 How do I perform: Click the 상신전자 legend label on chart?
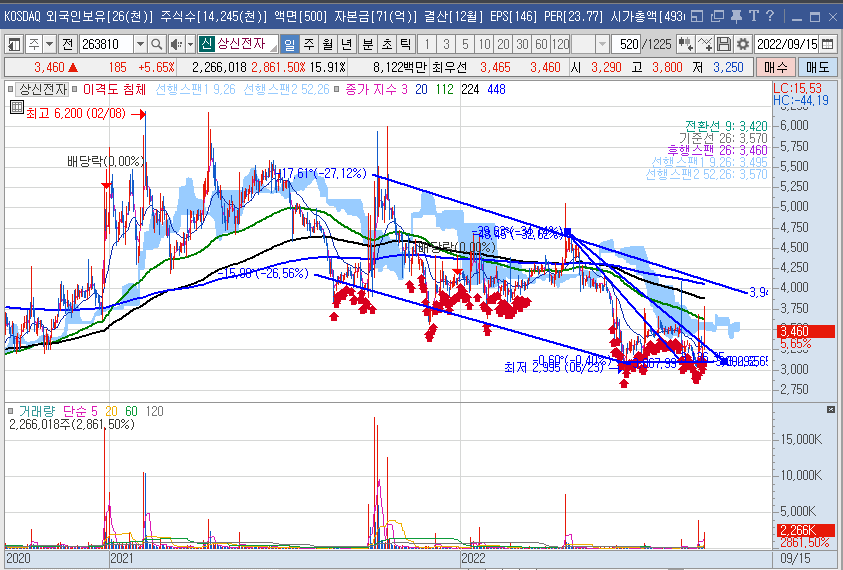click(43, 89)
